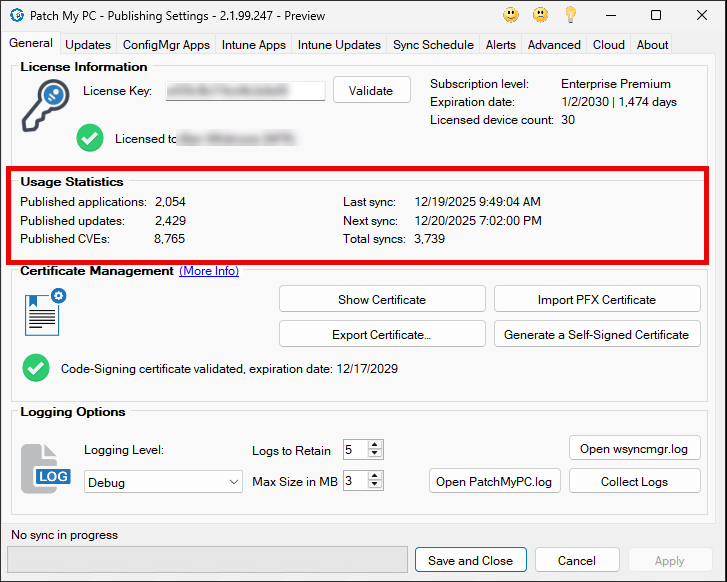Open wsyncmgr.log file button

[634, 449]
